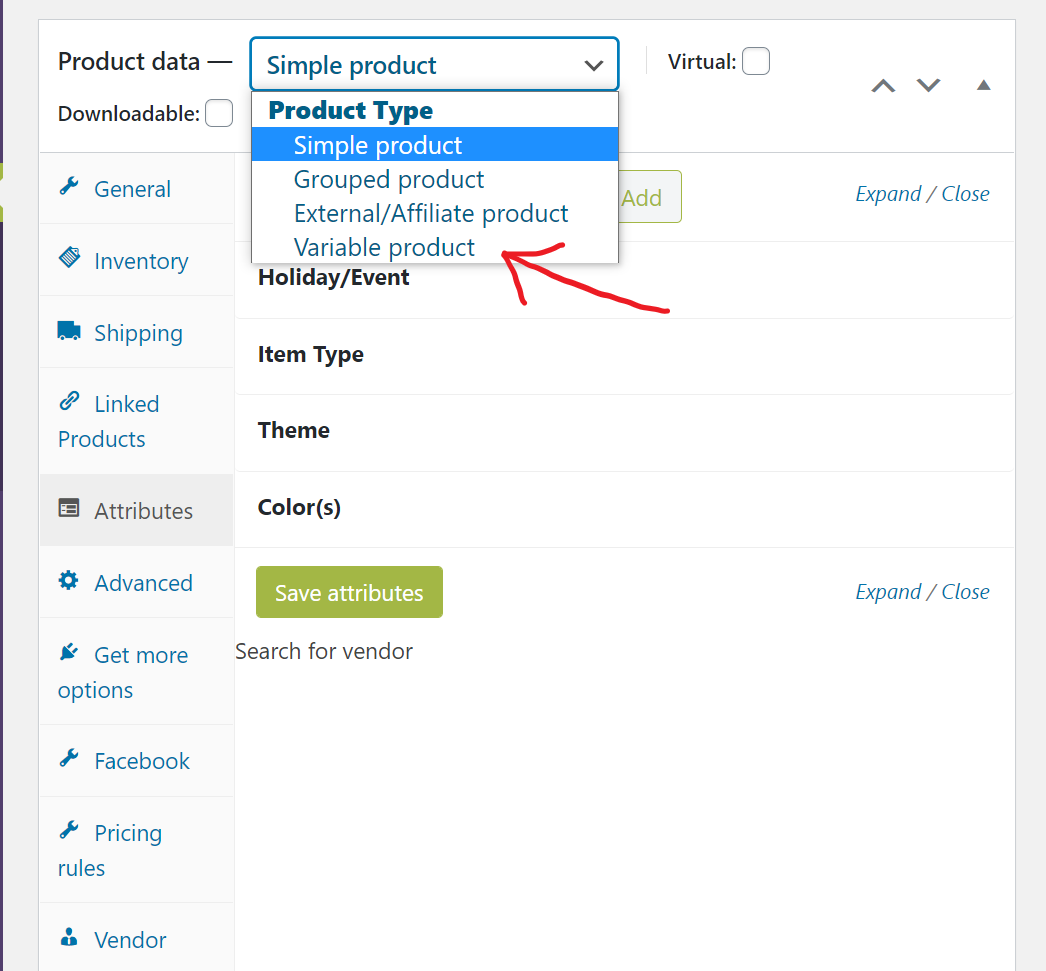Click the Attributes list icon
This screenshot has height=971, width=1046.
click(69, 508)
